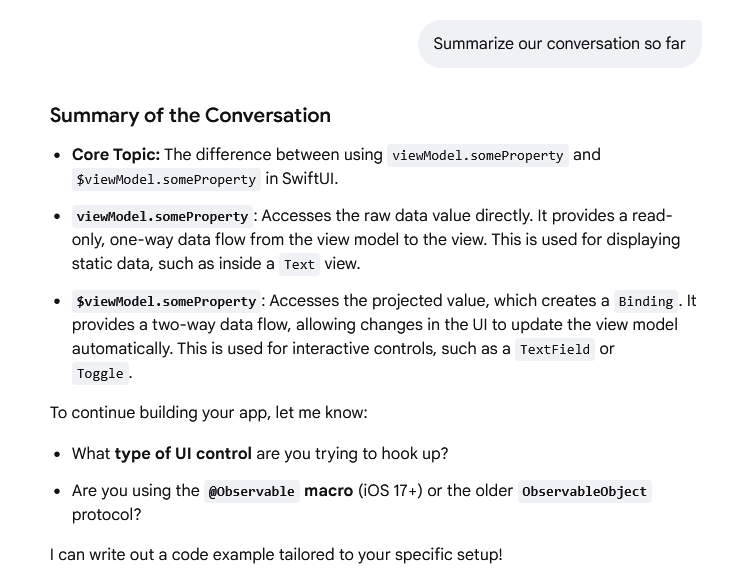Click the "Toggle" inline code chip
Viewport: 747px width, 578px height.
click(x=100, y=373)
